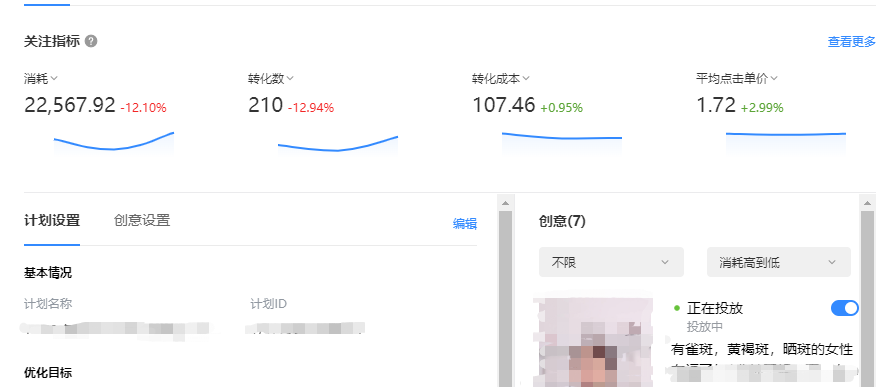Click the 消耗 trend sparkline chart

tap(114, 143)
